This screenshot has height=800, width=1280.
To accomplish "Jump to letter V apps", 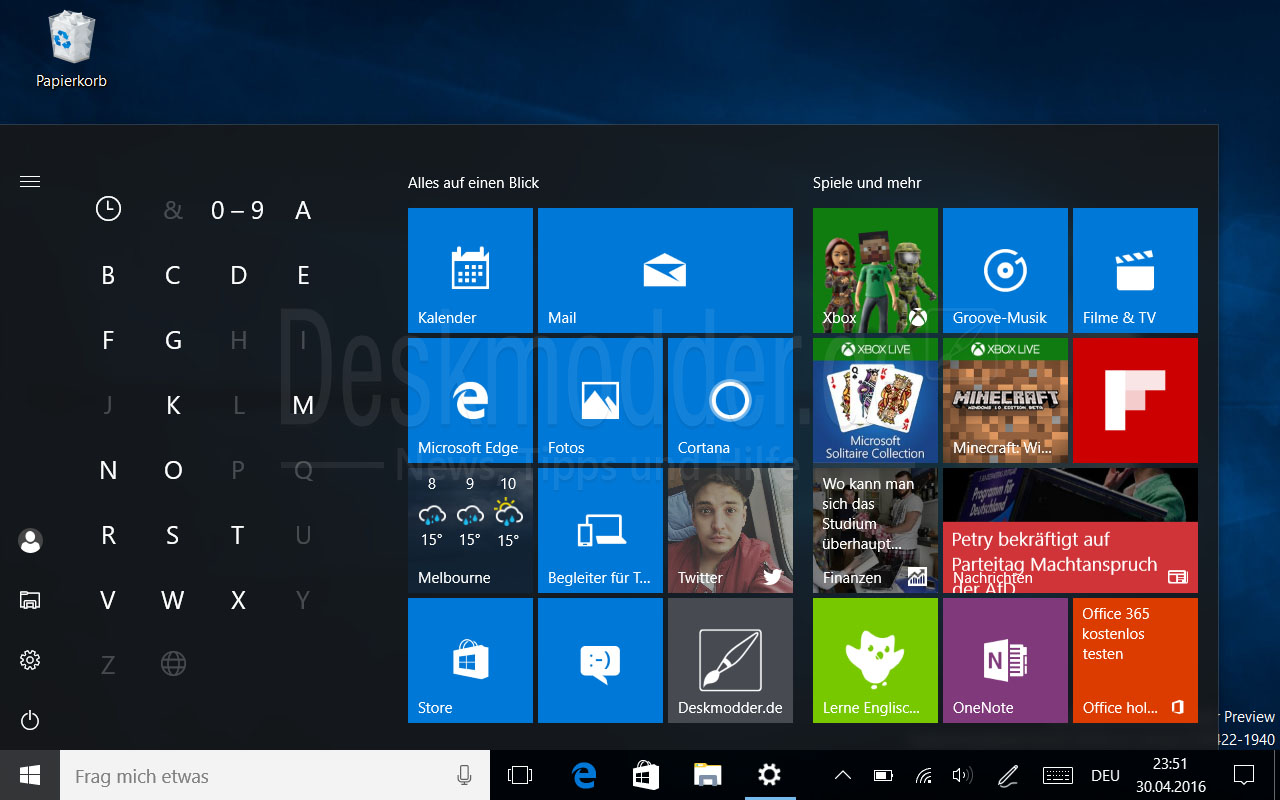I will pyautogui.click(x=108, y=600).
